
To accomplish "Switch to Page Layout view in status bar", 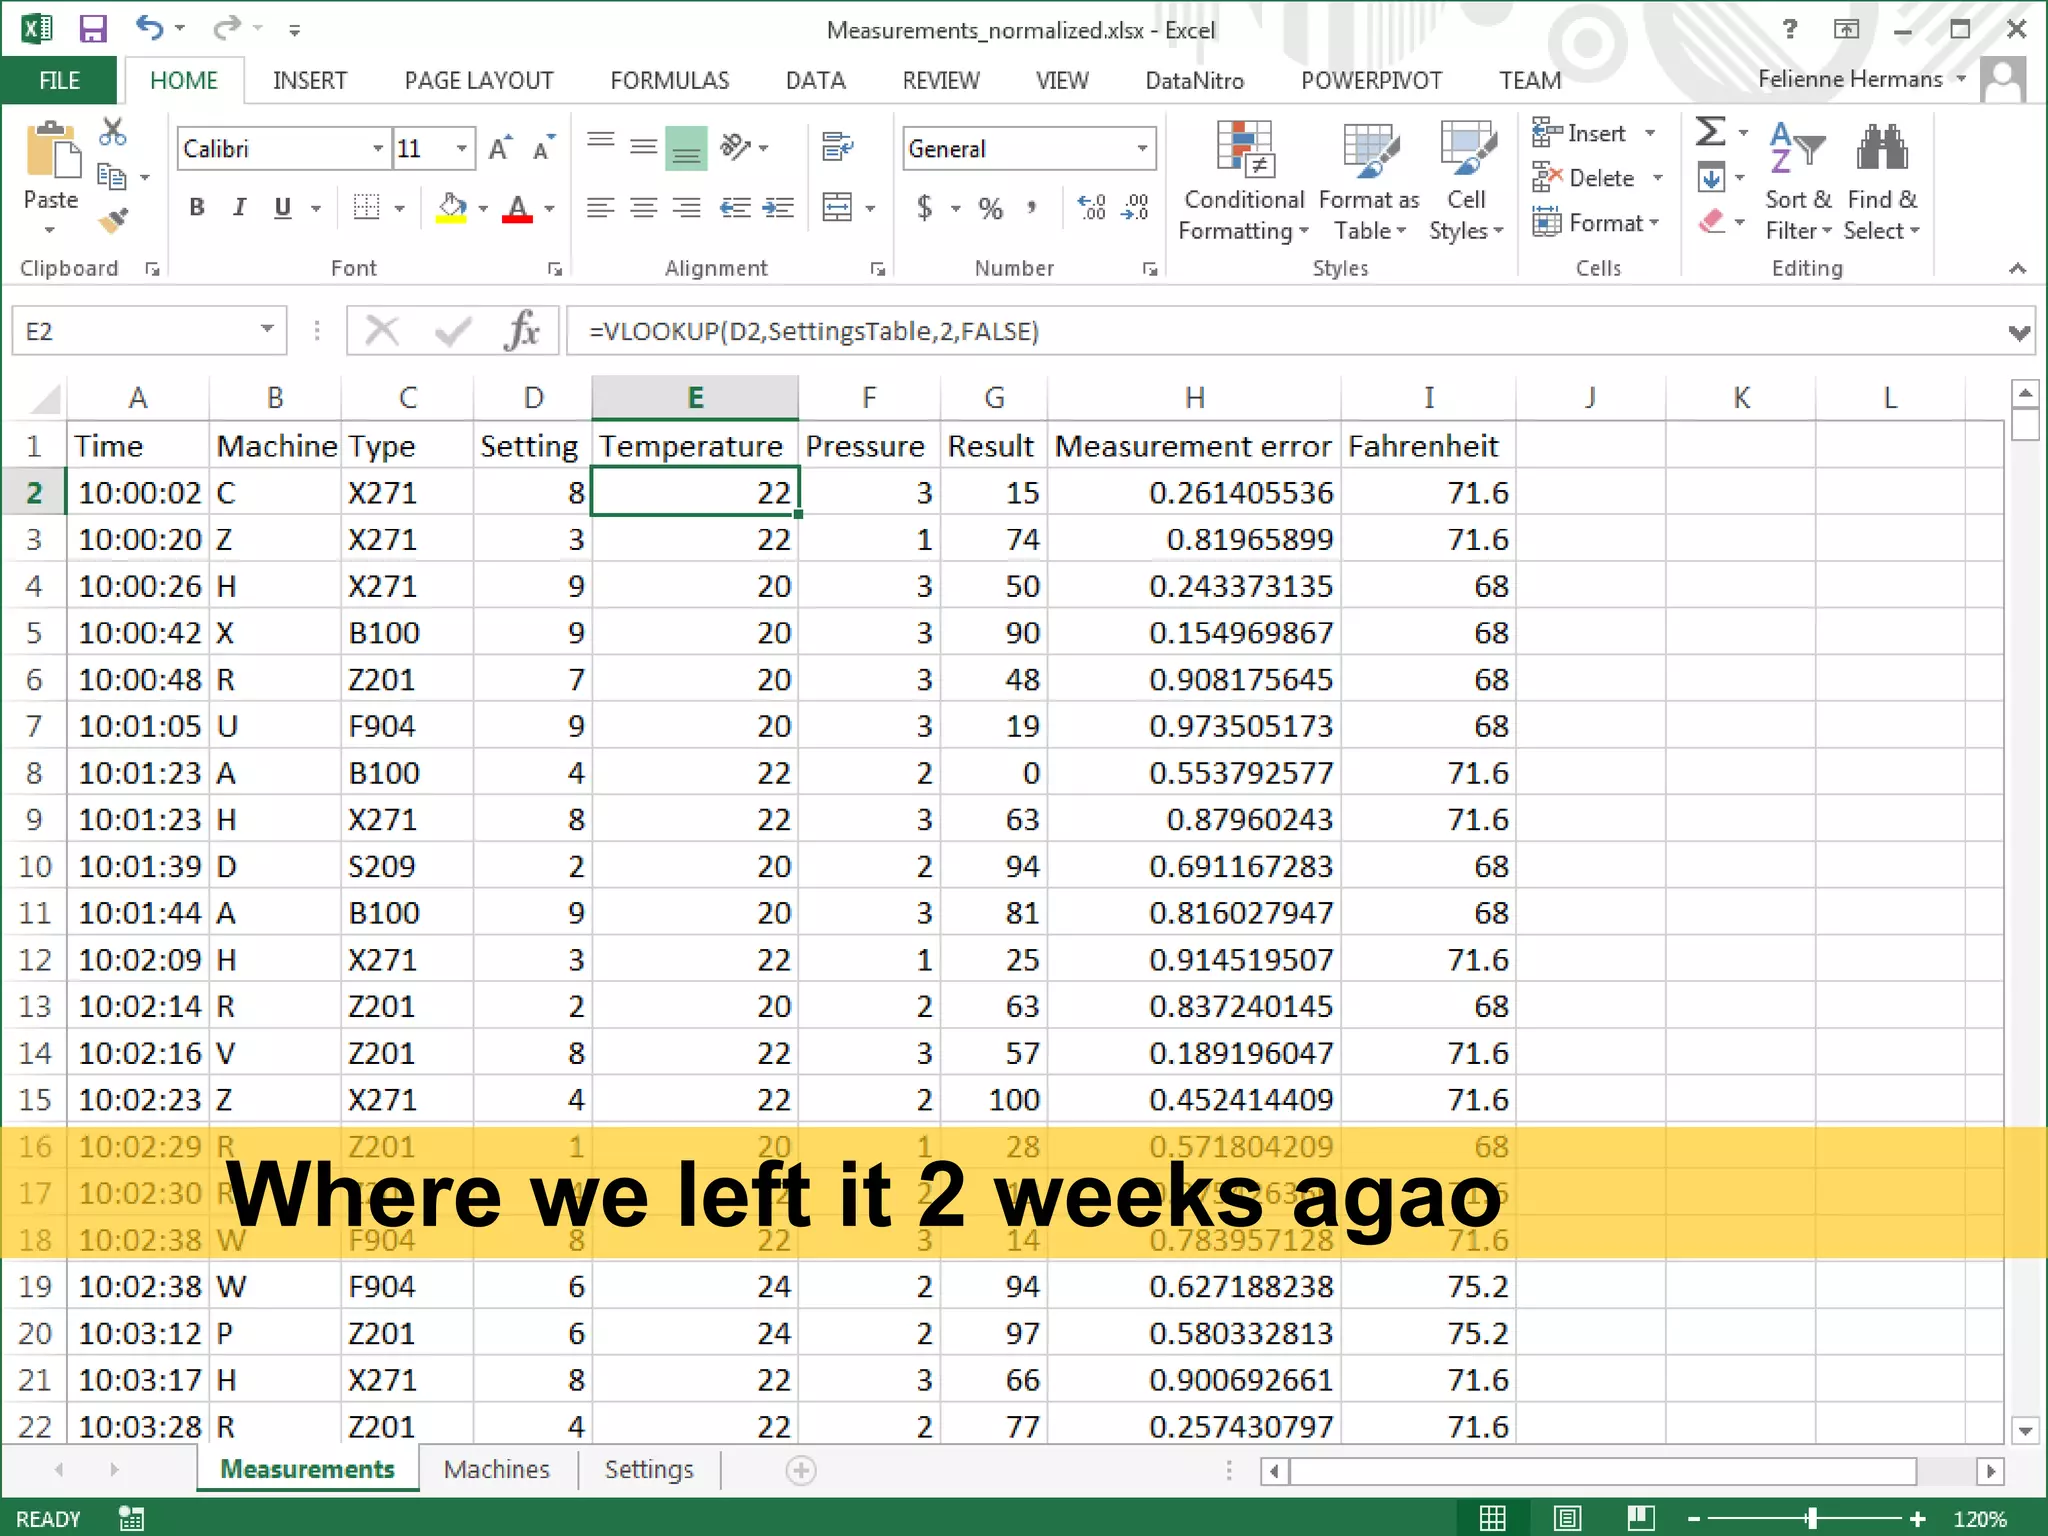I will (x=1567, y=1518).
